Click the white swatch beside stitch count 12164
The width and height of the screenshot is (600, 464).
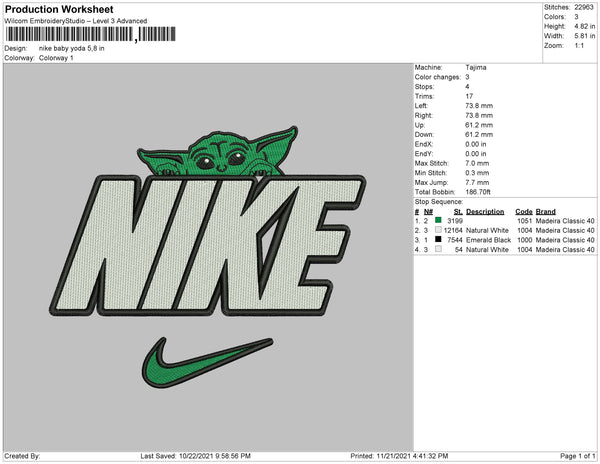tap(438, 230)
